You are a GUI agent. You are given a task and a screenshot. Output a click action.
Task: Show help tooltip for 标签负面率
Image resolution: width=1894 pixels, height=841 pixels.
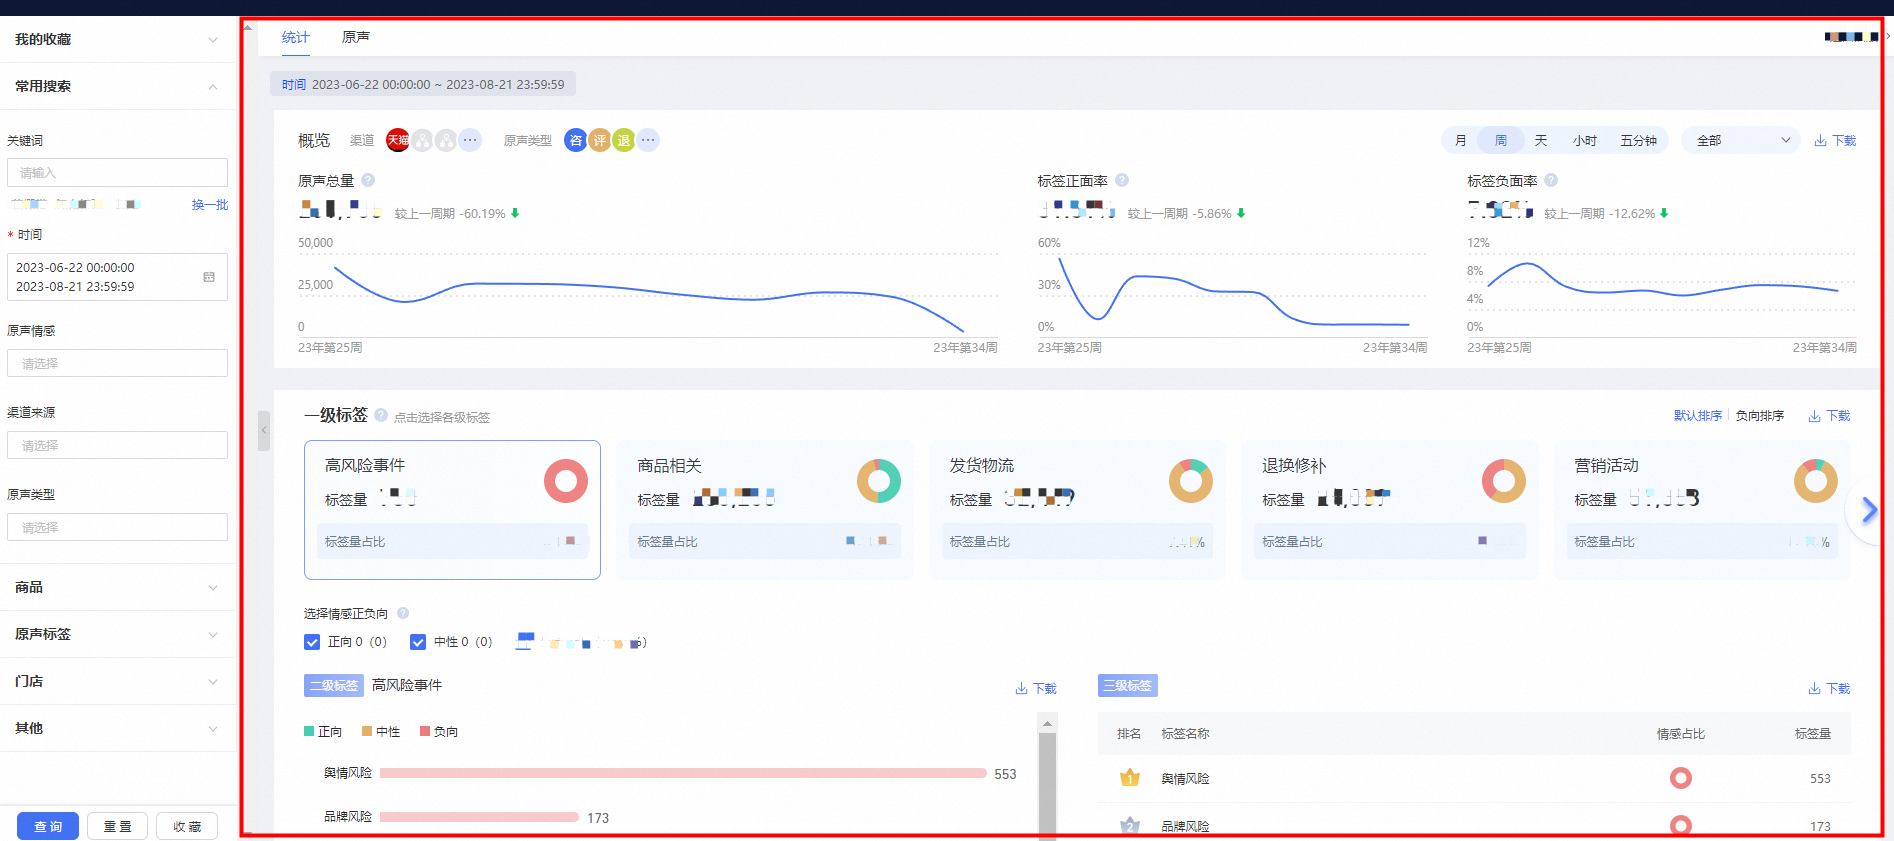click(1551, 181)
